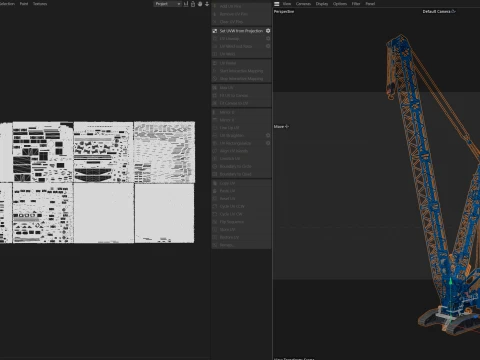This screenshot has width=480, height=360.
Task: Click the Reset UV icon
Action: click(215, 199)
